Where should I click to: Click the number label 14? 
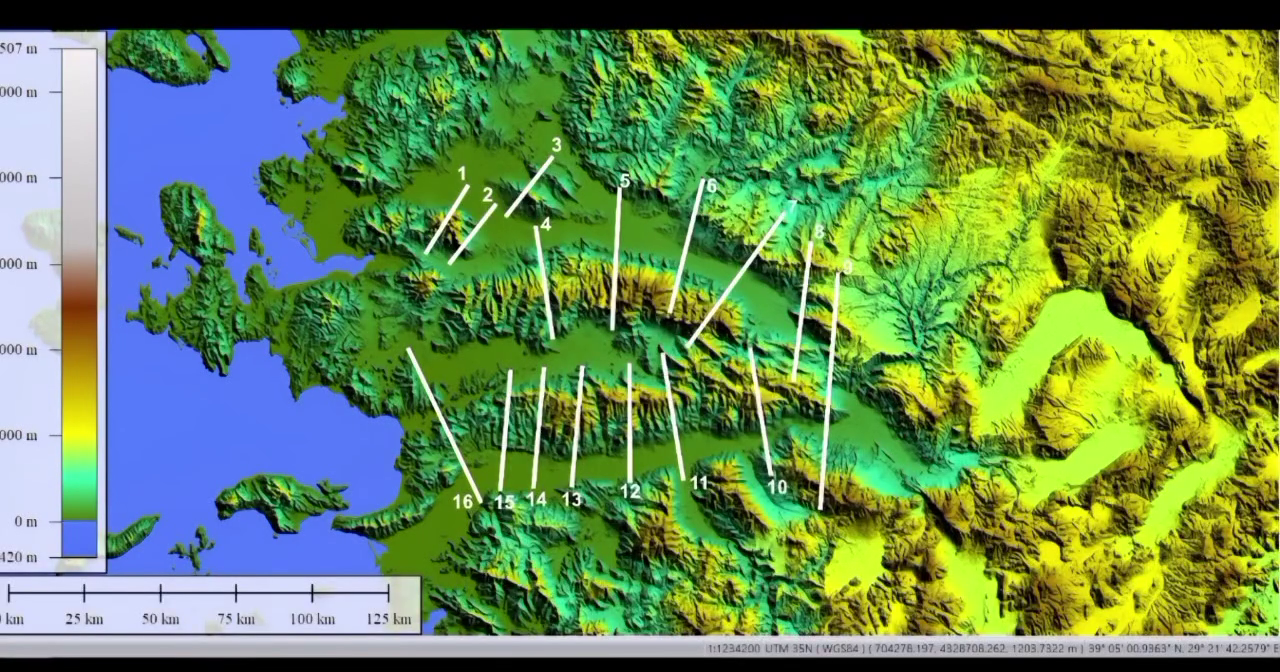[x=536, y=498]
